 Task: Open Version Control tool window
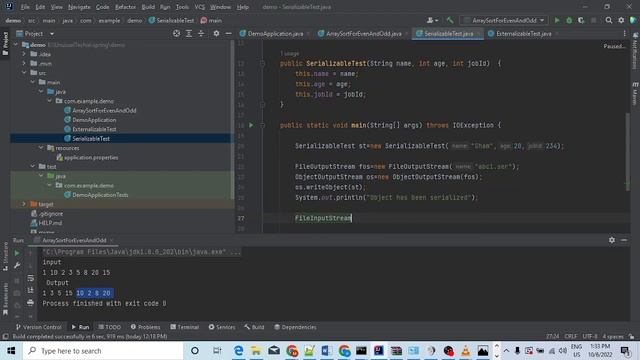pos(39,327)
